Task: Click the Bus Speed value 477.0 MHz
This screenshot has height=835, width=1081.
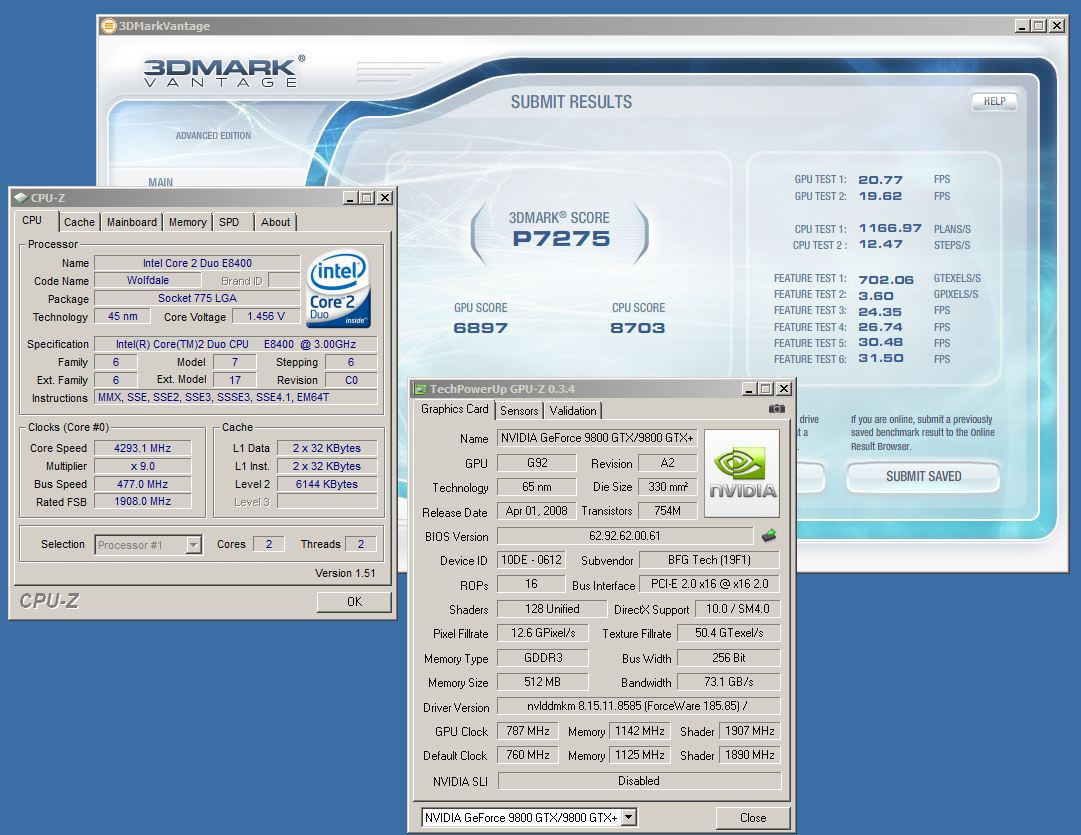Action: pos(143,484)
